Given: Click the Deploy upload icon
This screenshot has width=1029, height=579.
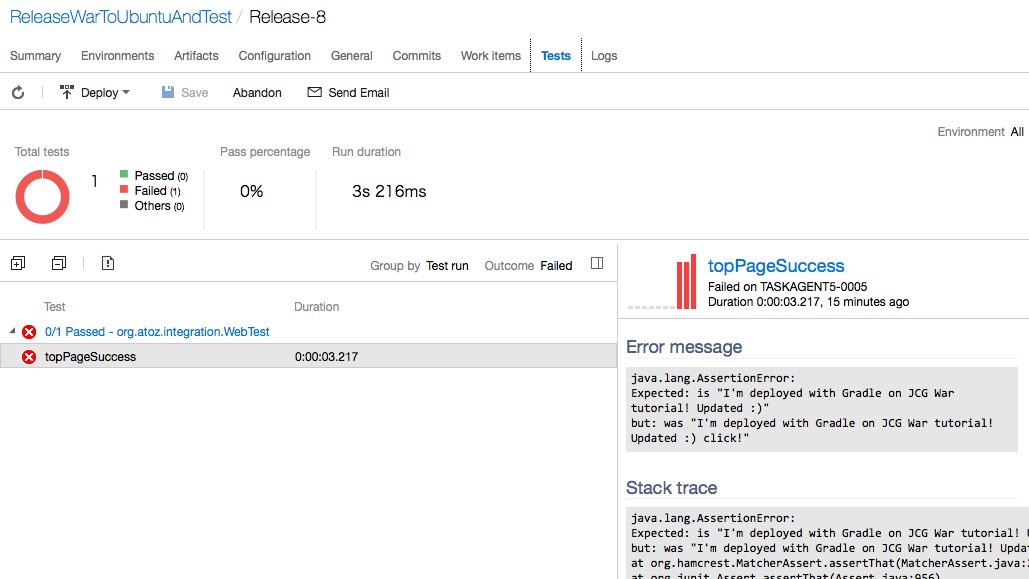Looking at the screenshot, I should coord(66,92).
